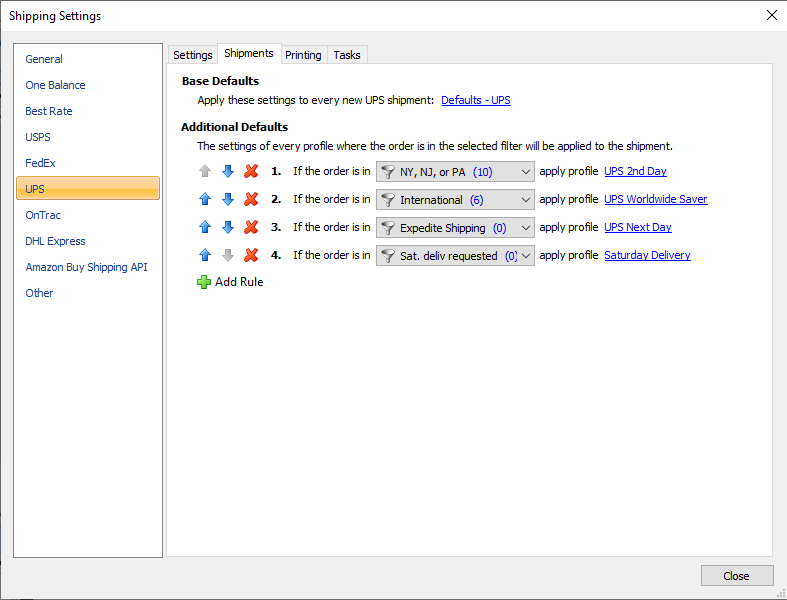787x600 pixels.
Task: Open the Expedite Shipping filter dropdown
Action: pos(455,228)
